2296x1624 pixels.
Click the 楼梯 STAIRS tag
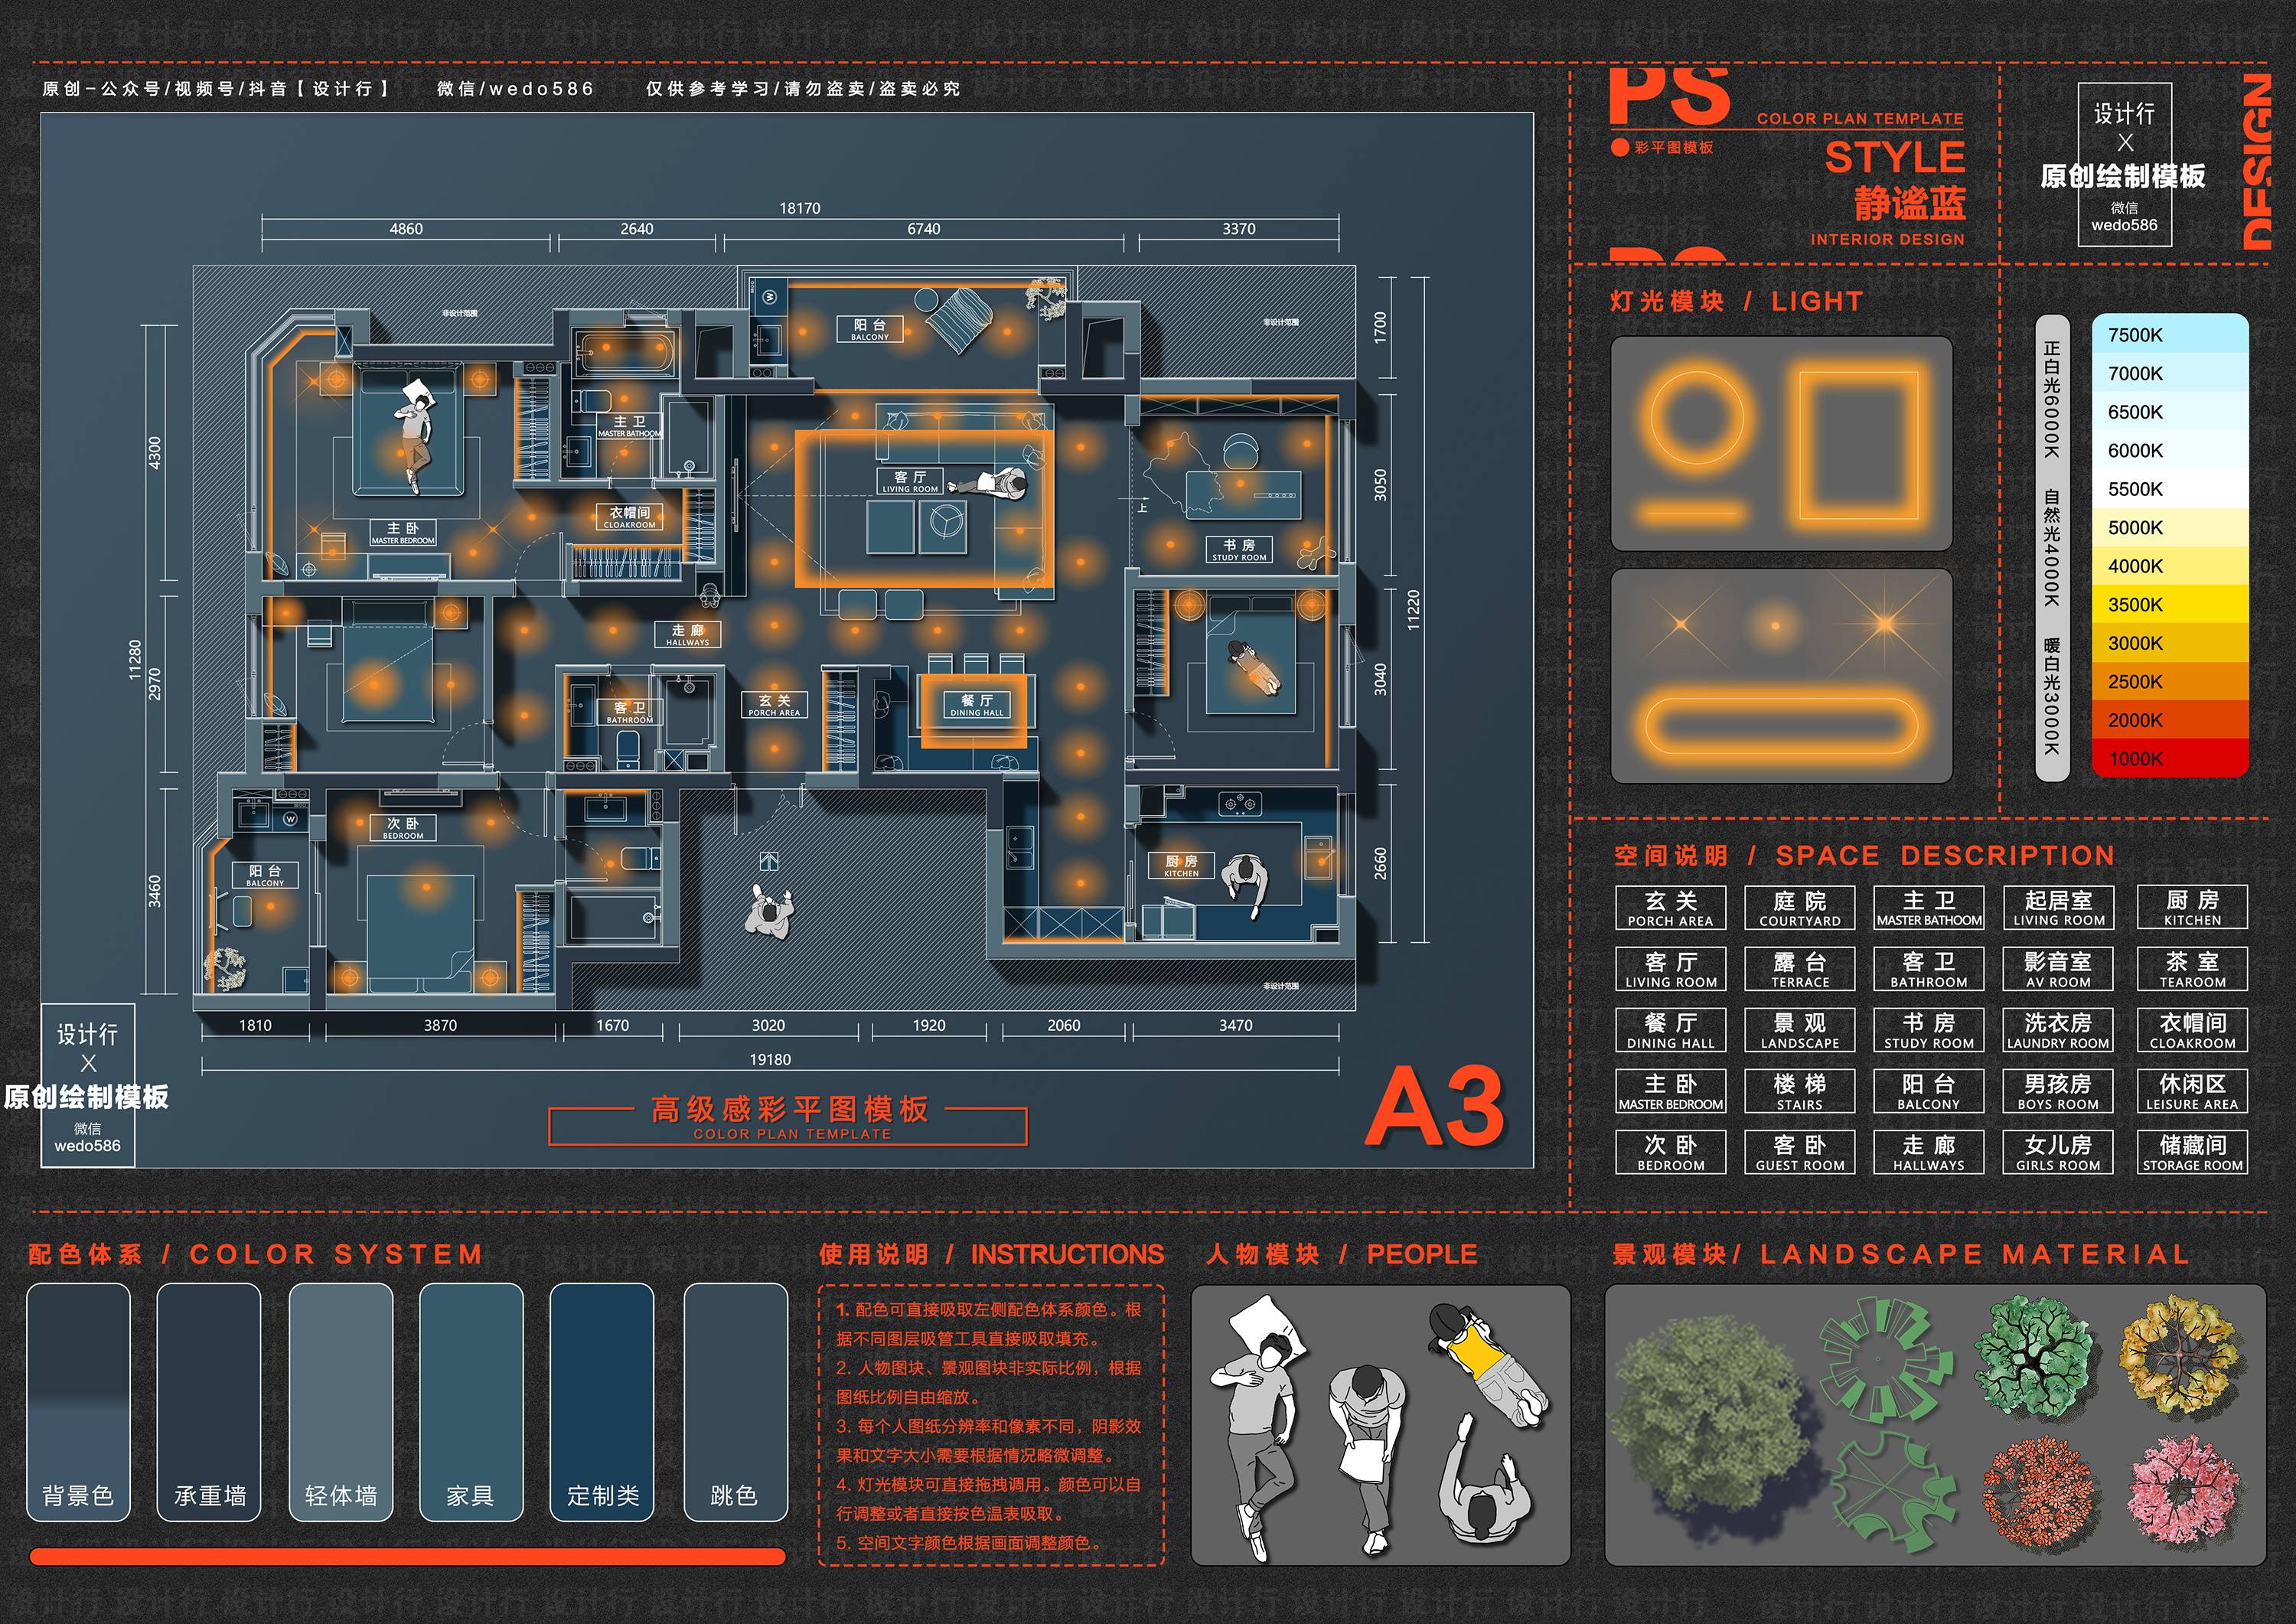[1800, 1091]
